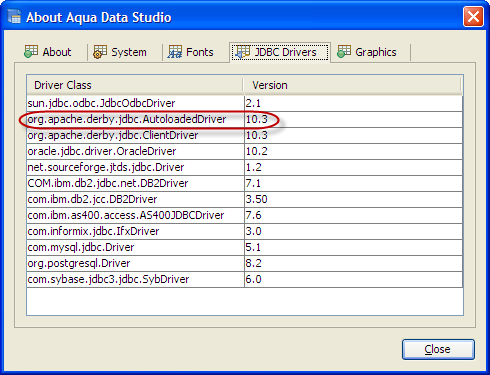This screenshot has height=375, width=490.
Task: Open the Graphics tab
Action: click(367, 52)
